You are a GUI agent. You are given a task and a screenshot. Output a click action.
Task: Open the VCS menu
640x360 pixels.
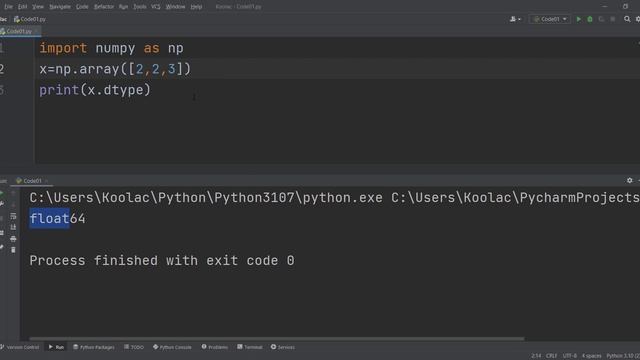pos(156,7)
